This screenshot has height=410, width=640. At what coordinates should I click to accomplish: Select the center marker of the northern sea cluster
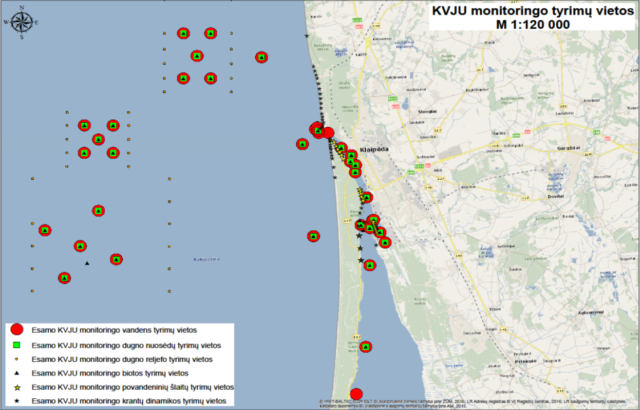[197, 56]
